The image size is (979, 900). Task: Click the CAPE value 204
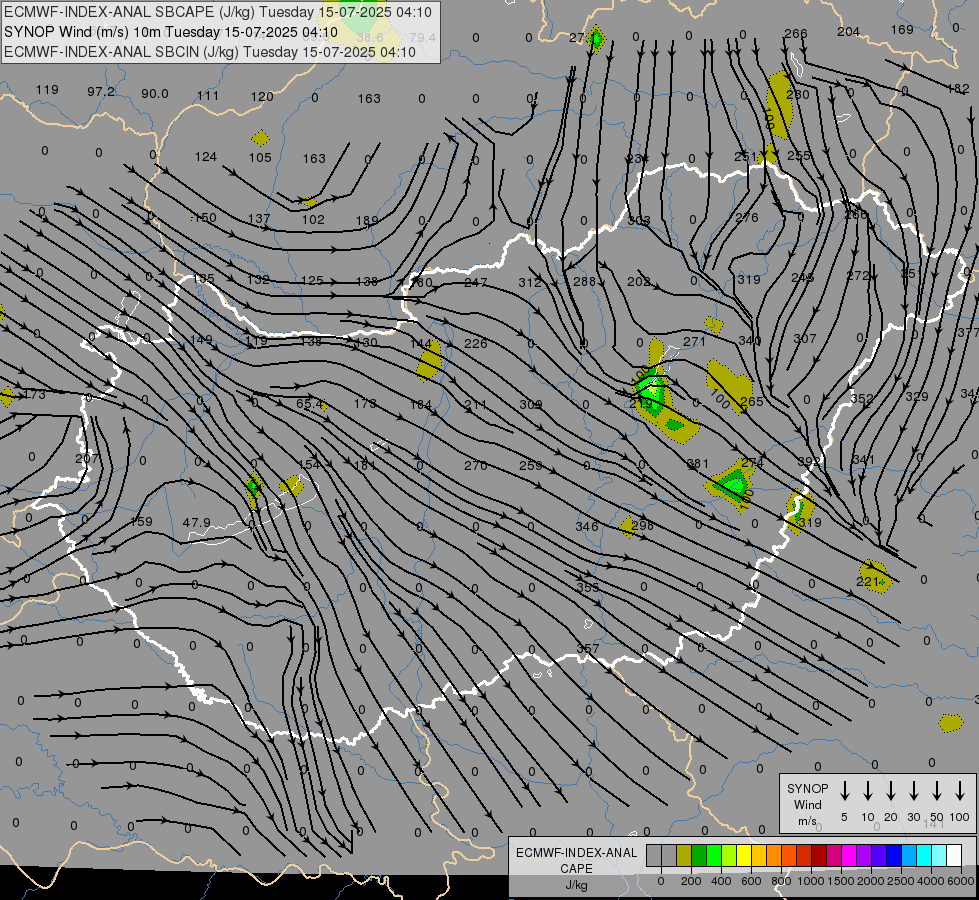coord(849,31)
